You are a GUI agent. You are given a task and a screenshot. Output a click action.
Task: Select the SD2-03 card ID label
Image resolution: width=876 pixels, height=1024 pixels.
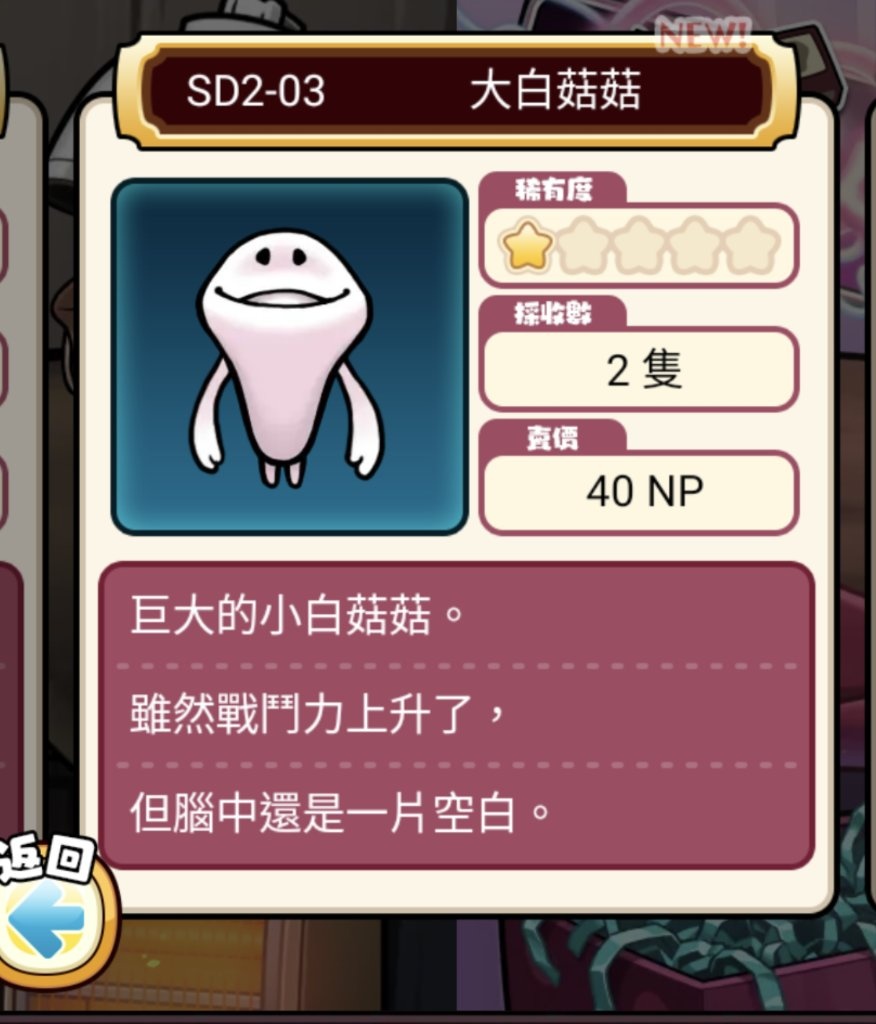pos(255,91)
